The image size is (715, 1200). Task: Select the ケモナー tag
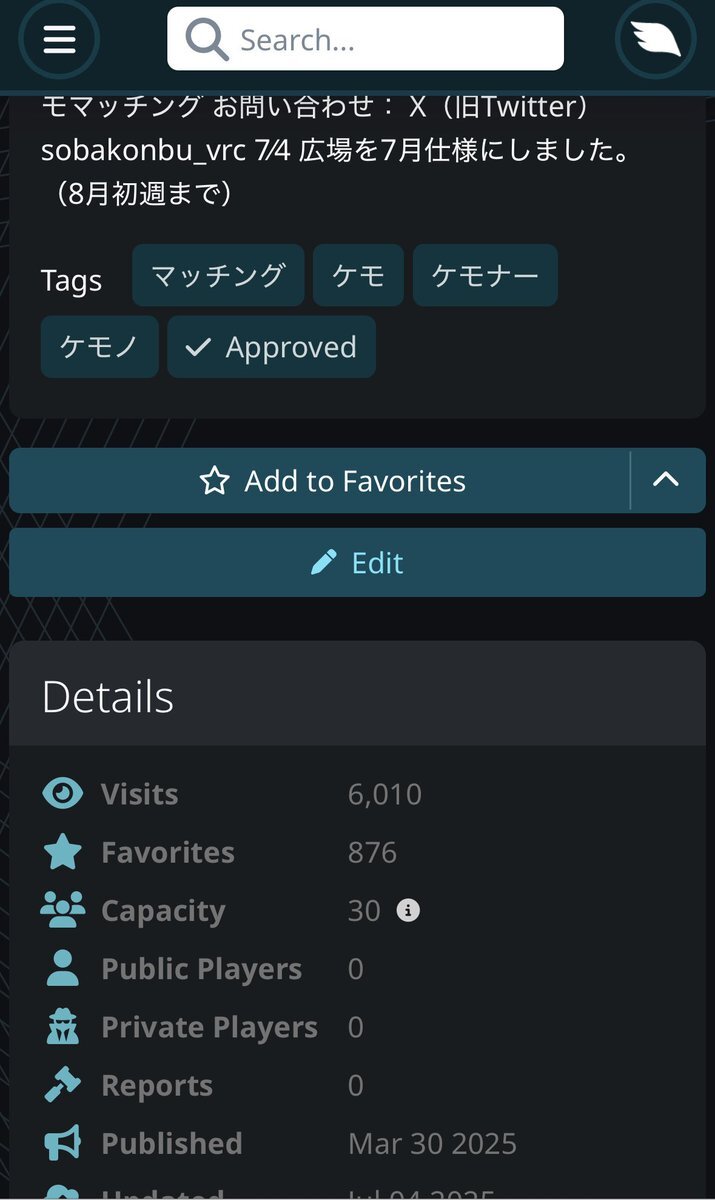[x=485, y=275]
